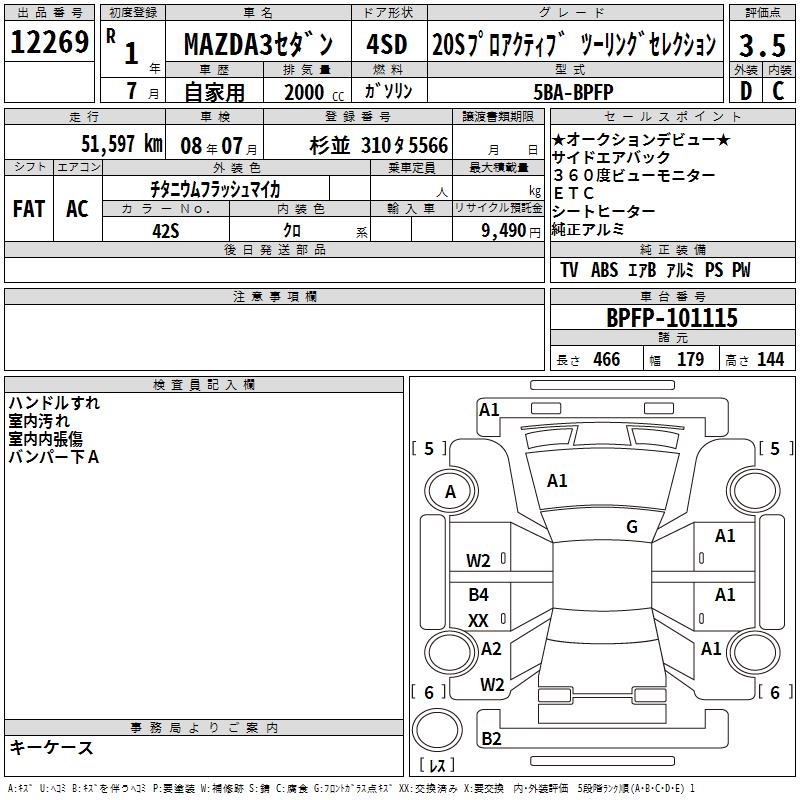The width and height of the screenshot is (800, 800).
Task: Select inspector note "室内汚れ"
Action: (x=38, y=421)
